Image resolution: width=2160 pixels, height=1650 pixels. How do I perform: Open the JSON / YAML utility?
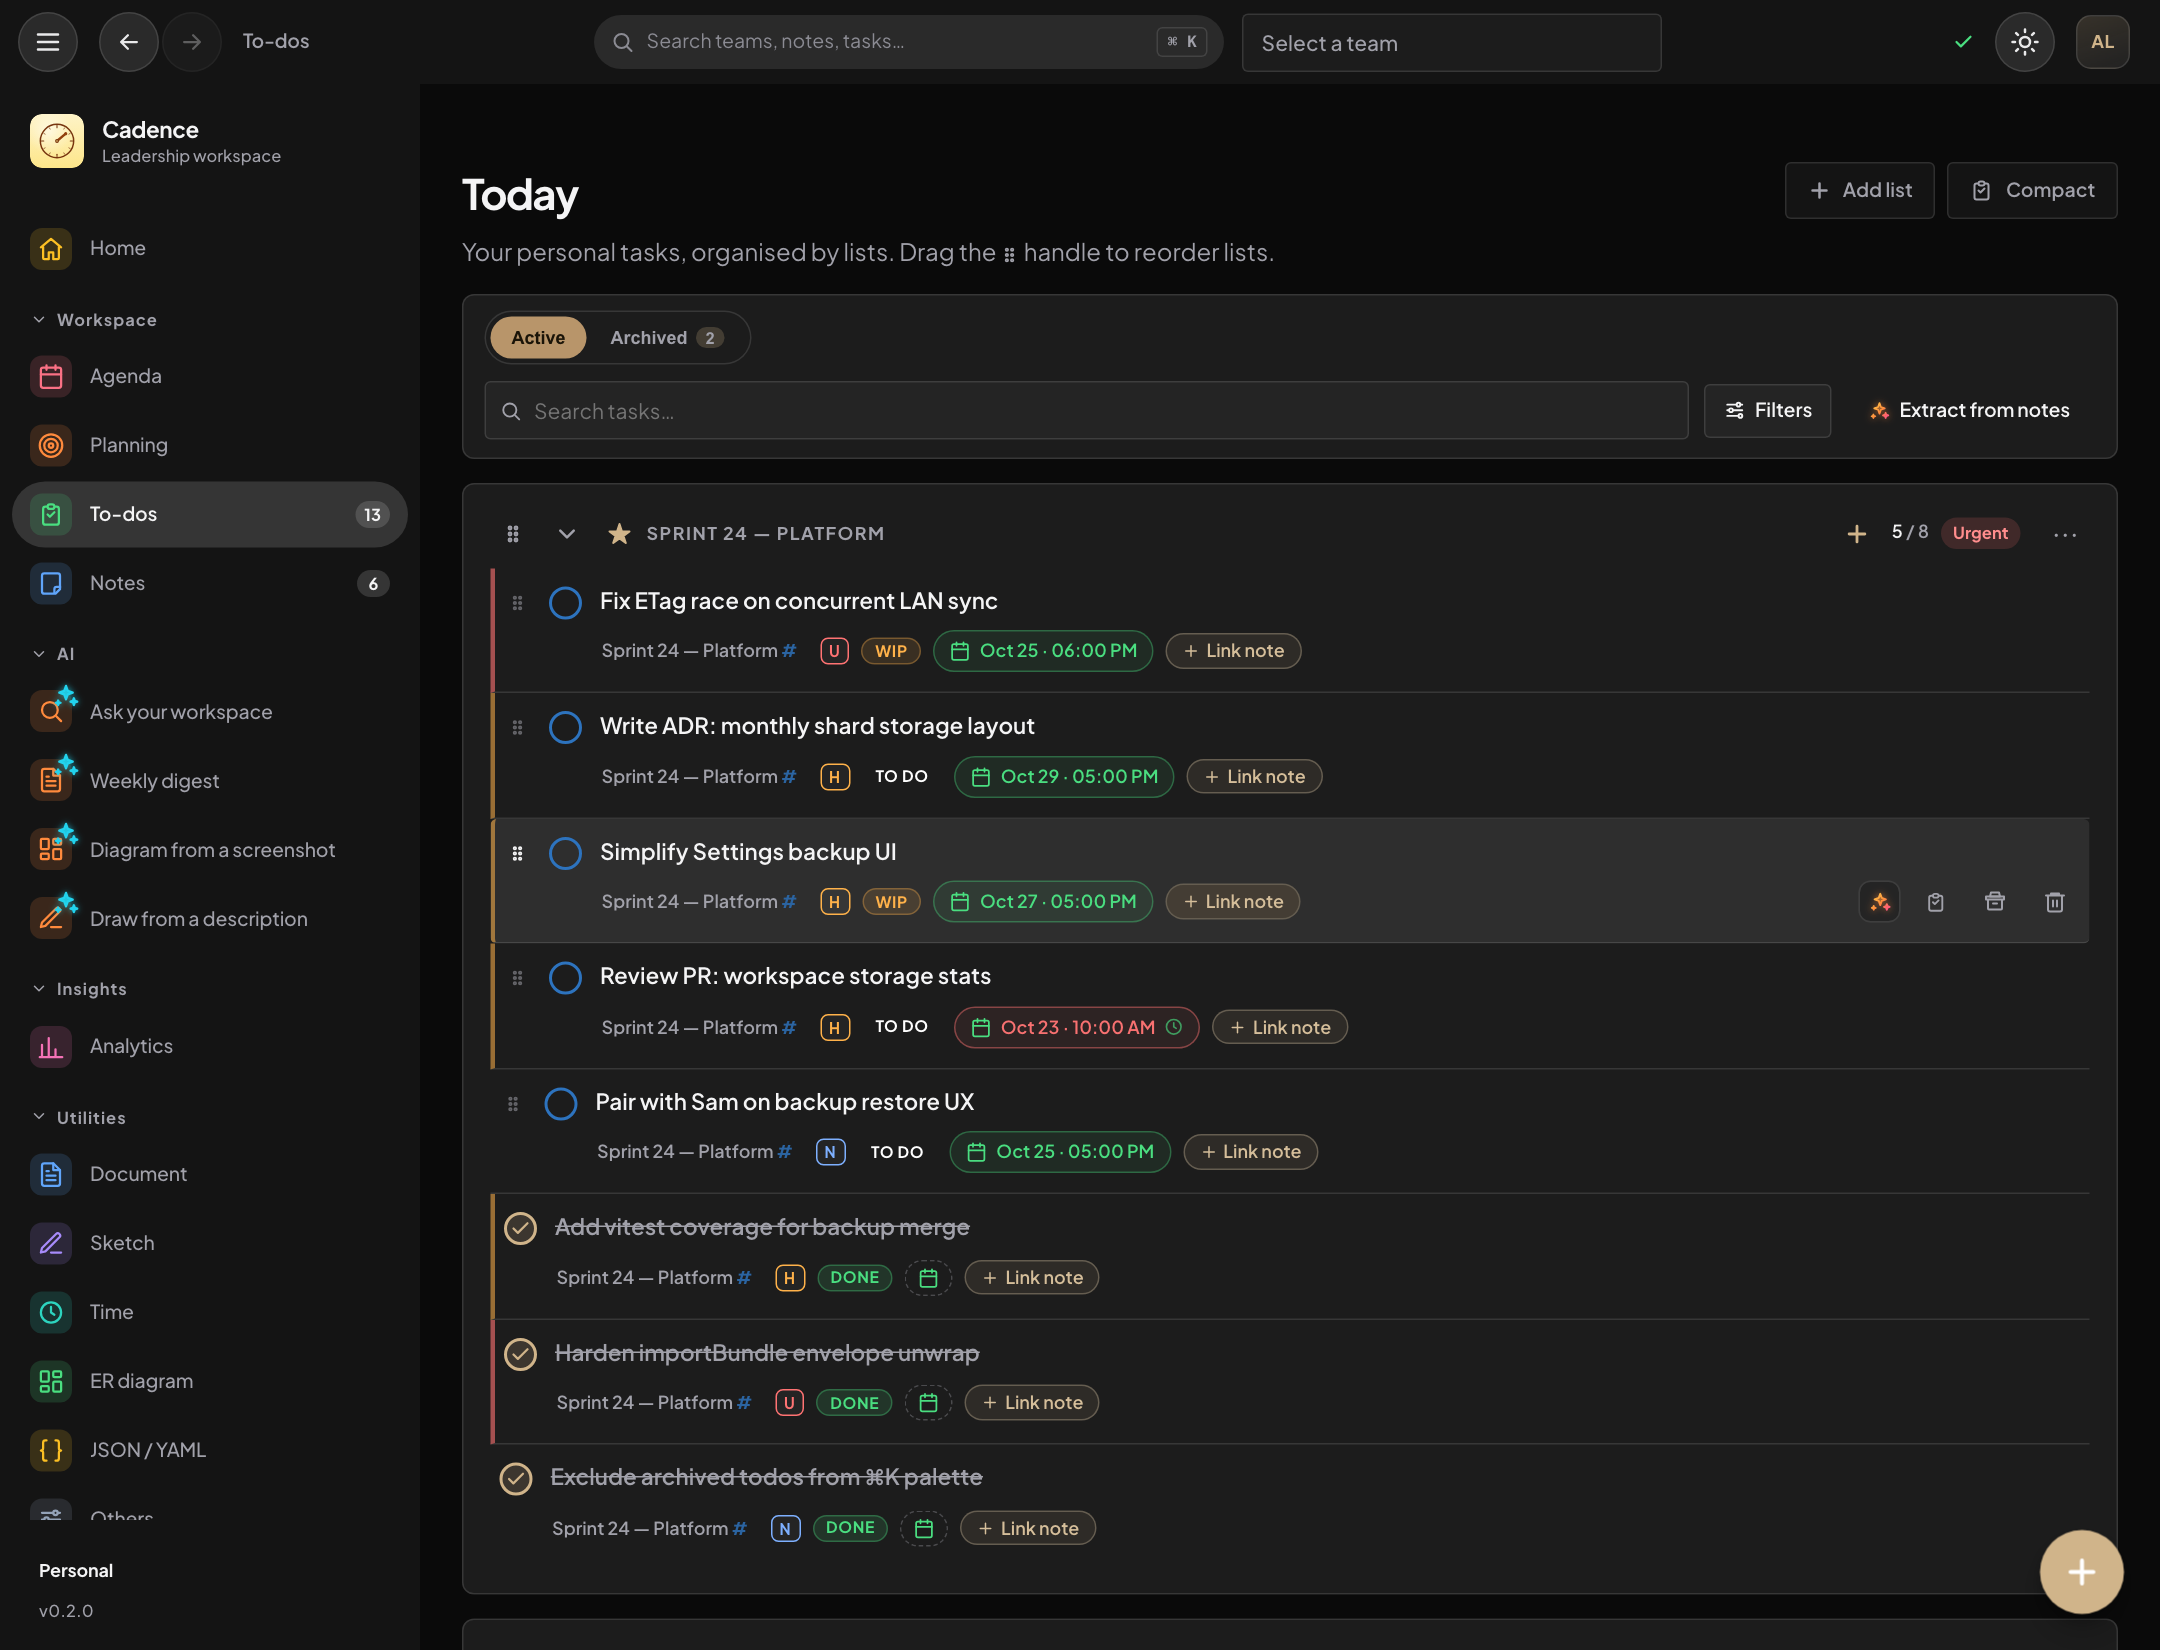(x=210, y=1450)
